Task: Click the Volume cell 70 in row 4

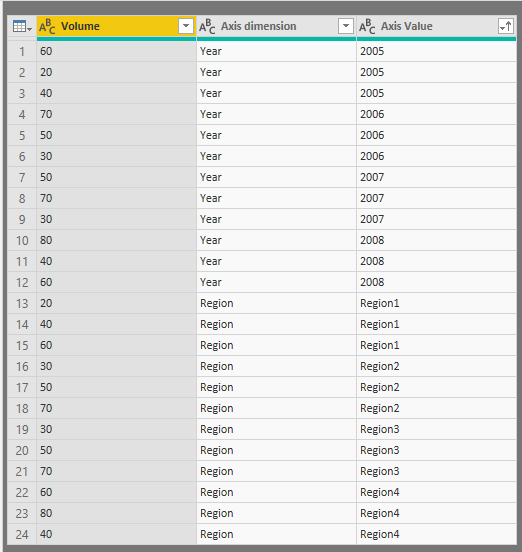Action: 116,114
